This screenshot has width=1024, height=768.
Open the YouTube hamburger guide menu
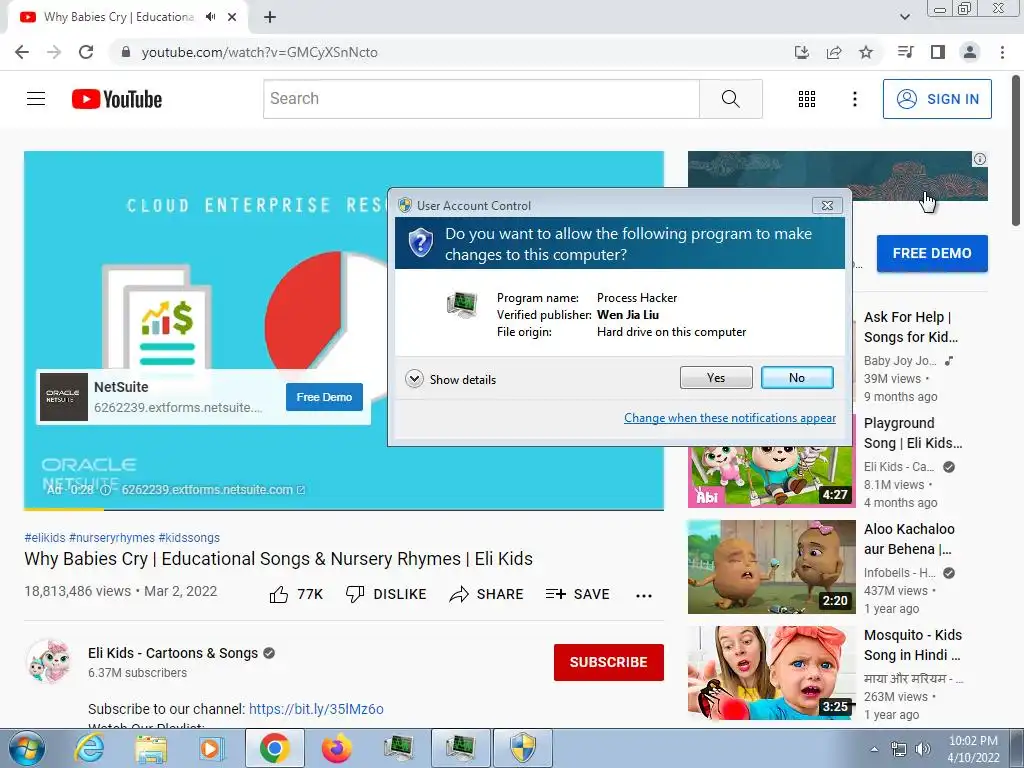[36, 99]
